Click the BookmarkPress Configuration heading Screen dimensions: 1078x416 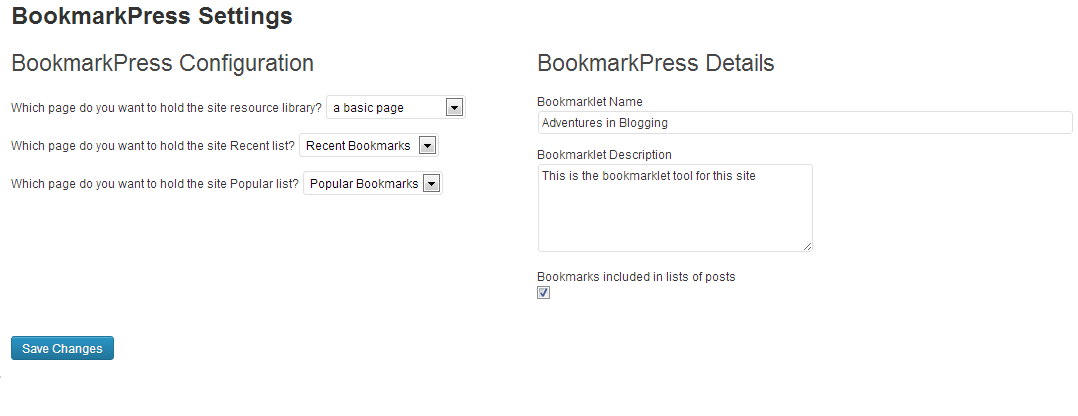click(x=163, y=63)
